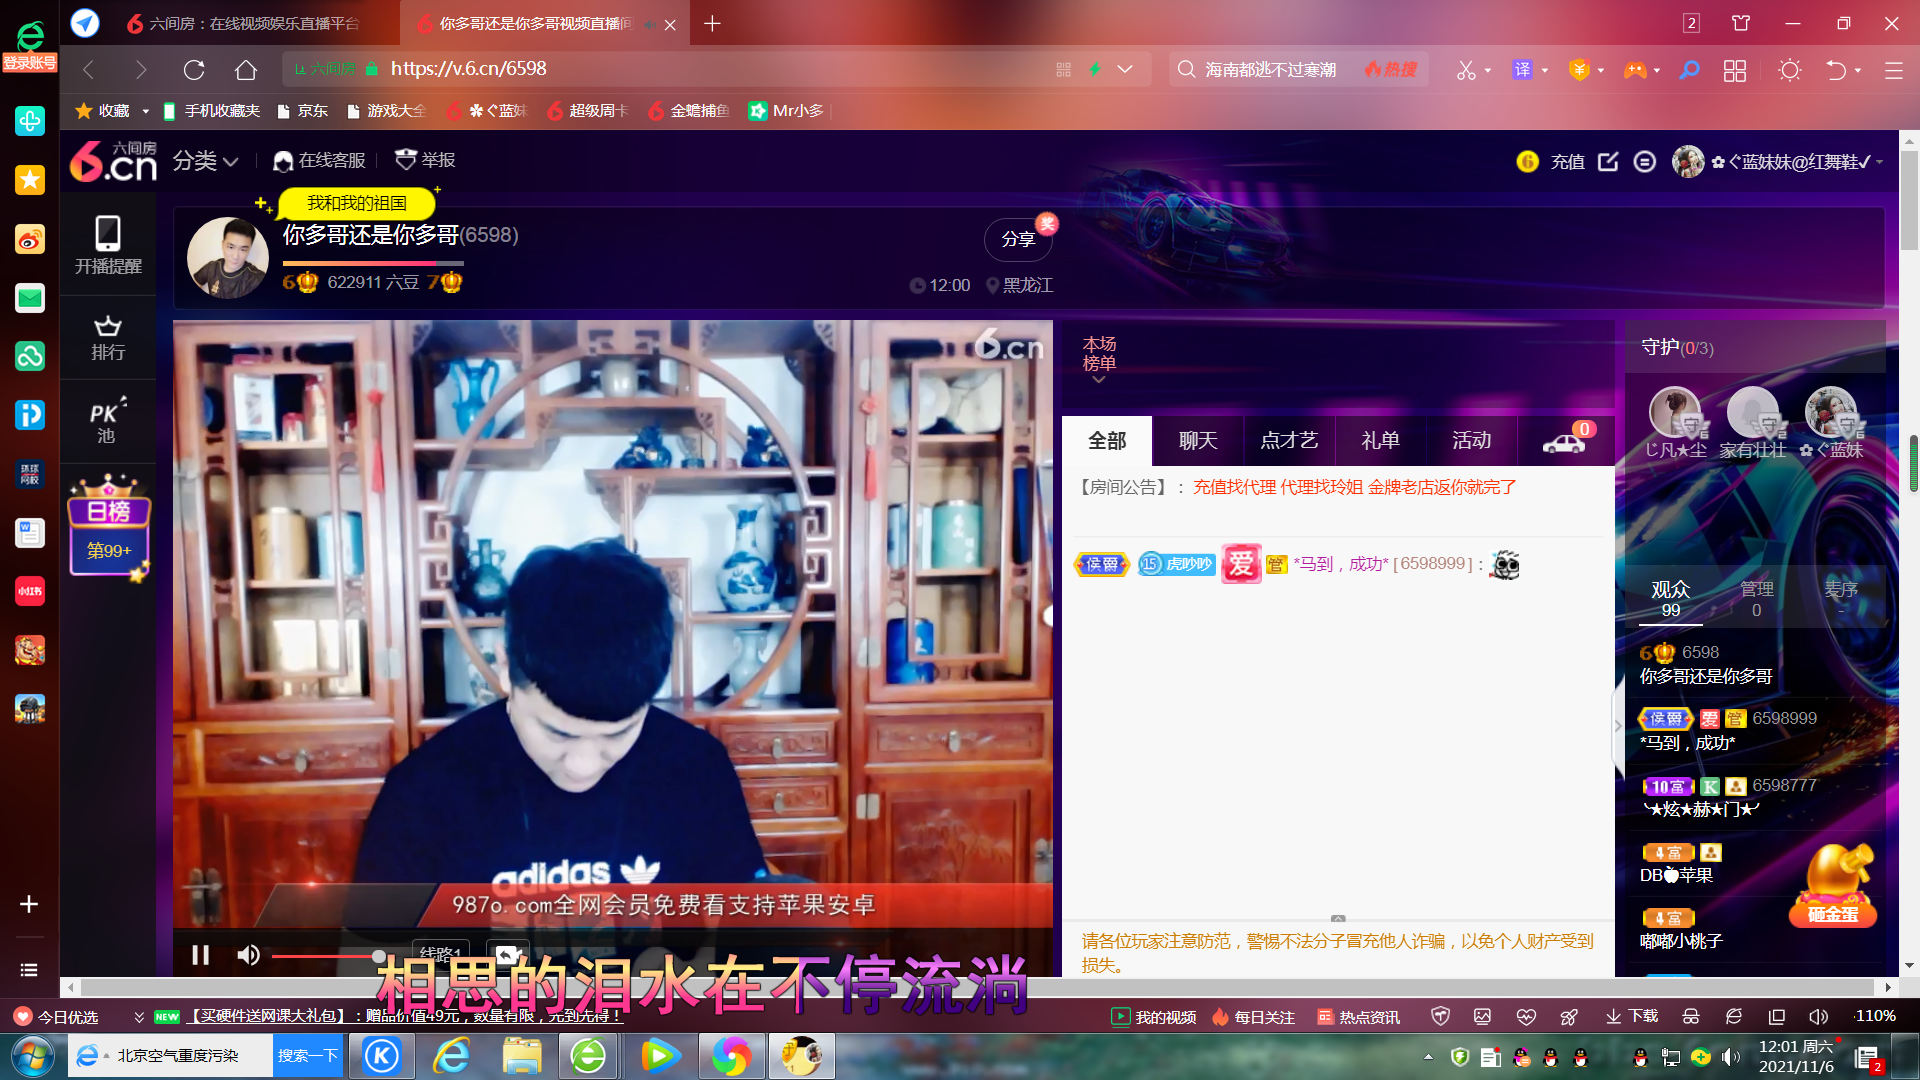The width and height of the screenshot is (1920, 1080).
Task: Open the game controller extension icon
Action: (x=1635, y=70)
